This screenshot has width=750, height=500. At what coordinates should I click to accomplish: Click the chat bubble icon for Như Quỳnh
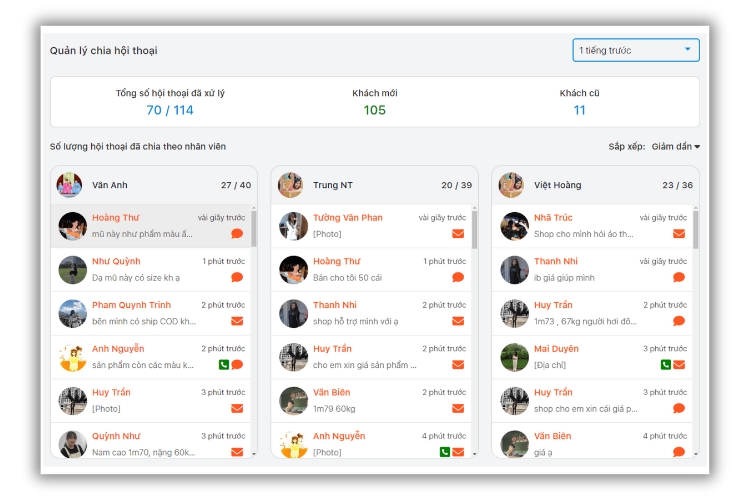click(237, 277)
